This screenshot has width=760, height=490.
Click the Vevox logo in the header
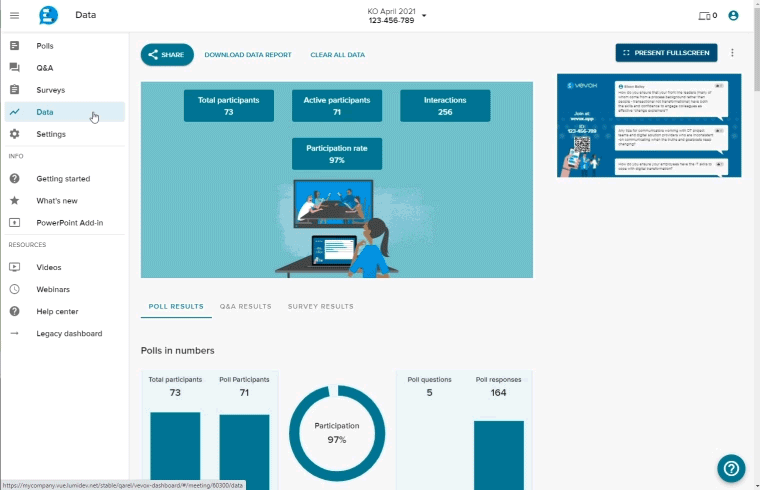[48, 15]
